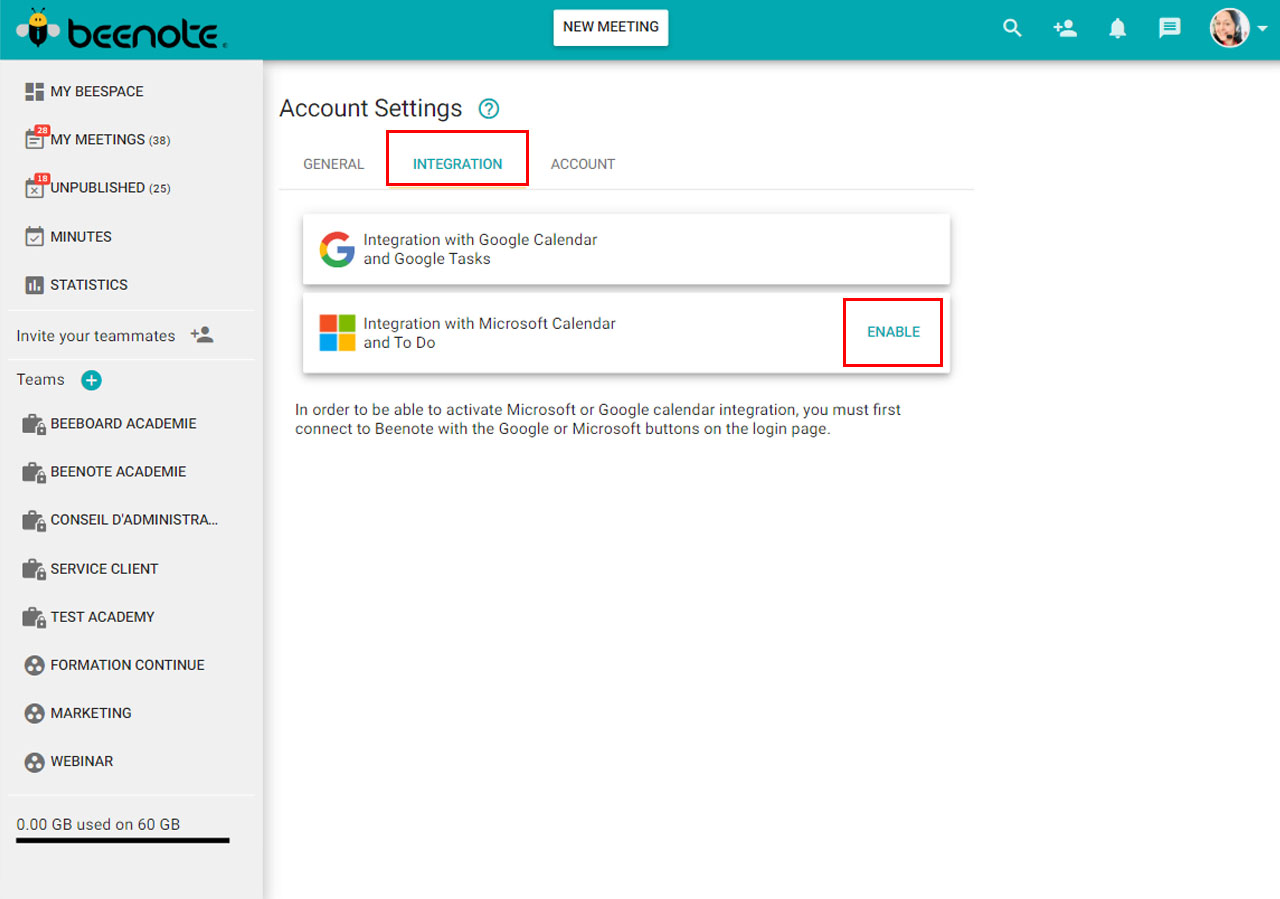Click the Conseil d'Administra briefcase icon
The height and width of the screenshot is (899, 1280).
point(34,520)
